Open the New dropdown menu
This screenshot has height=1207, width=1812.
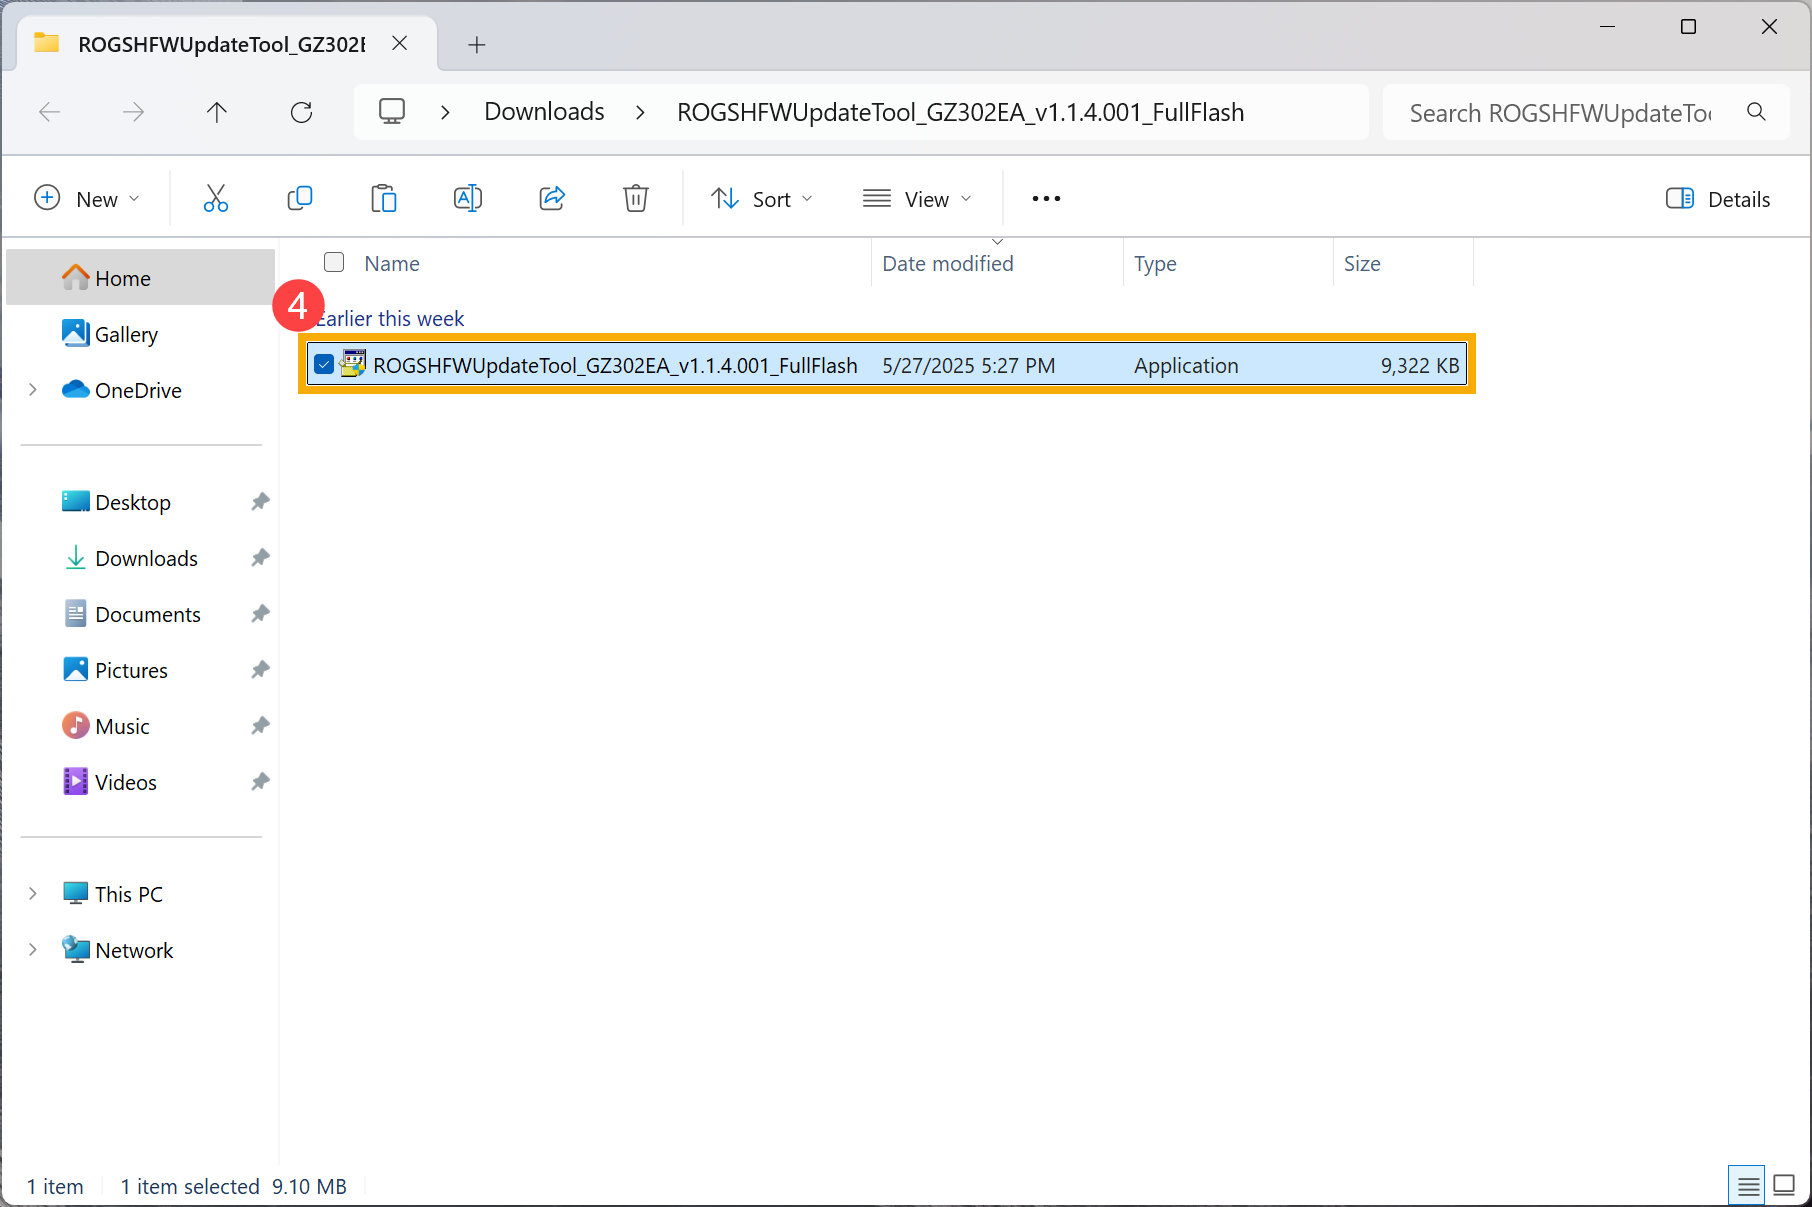pyautogui.click(x=86, y=198)
